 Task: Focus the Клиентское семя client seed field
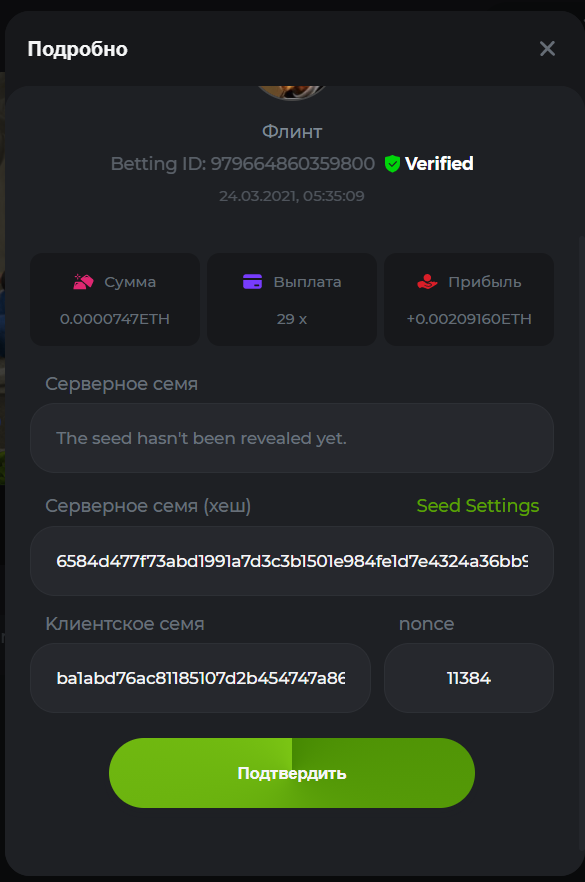click(x=200, y=678)
